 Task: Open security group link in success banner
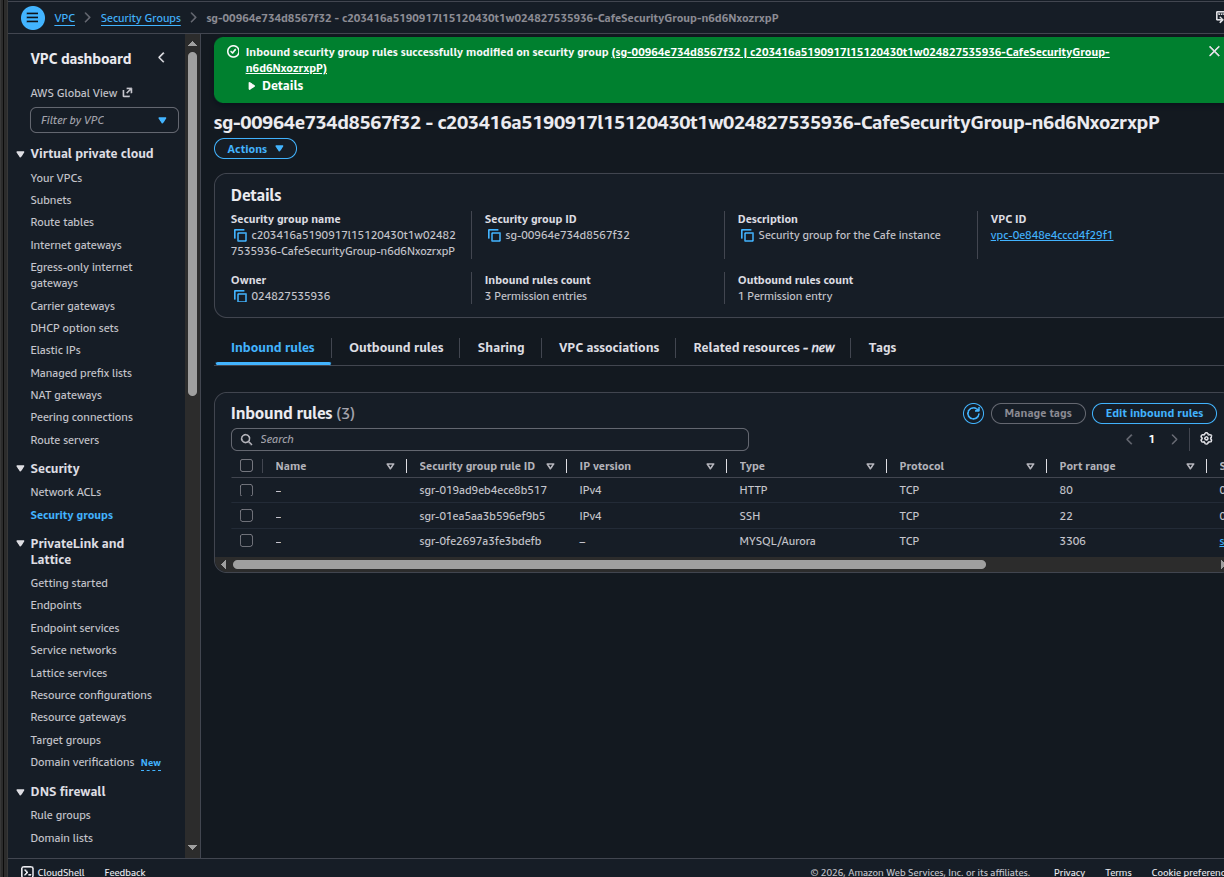coord(678,60)
